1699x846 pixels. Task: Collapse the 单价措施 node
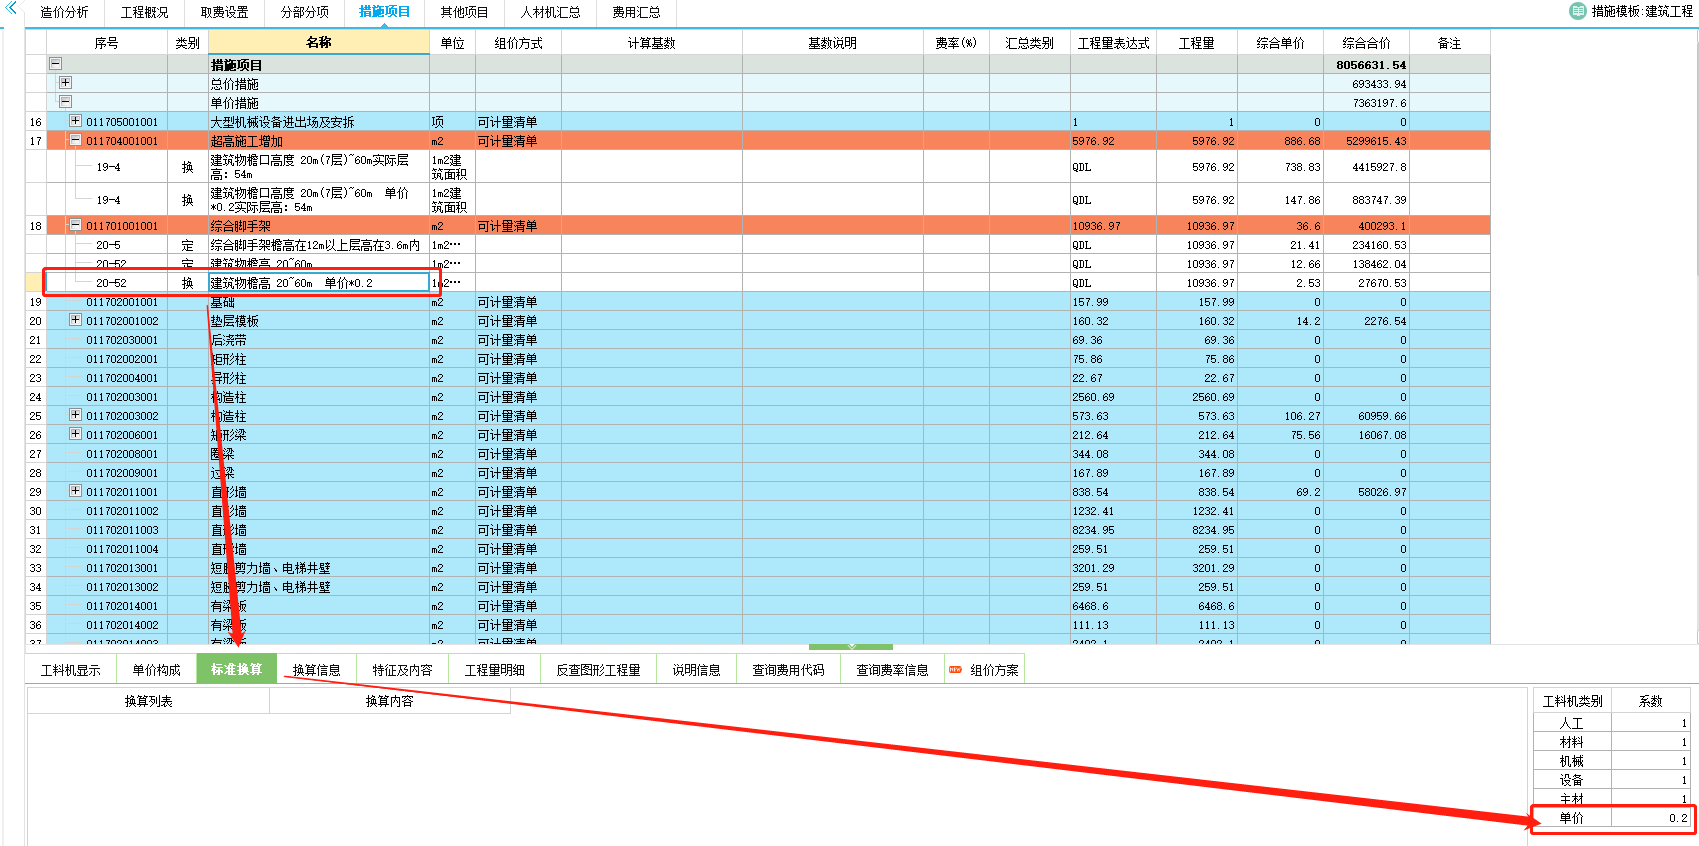65,102
